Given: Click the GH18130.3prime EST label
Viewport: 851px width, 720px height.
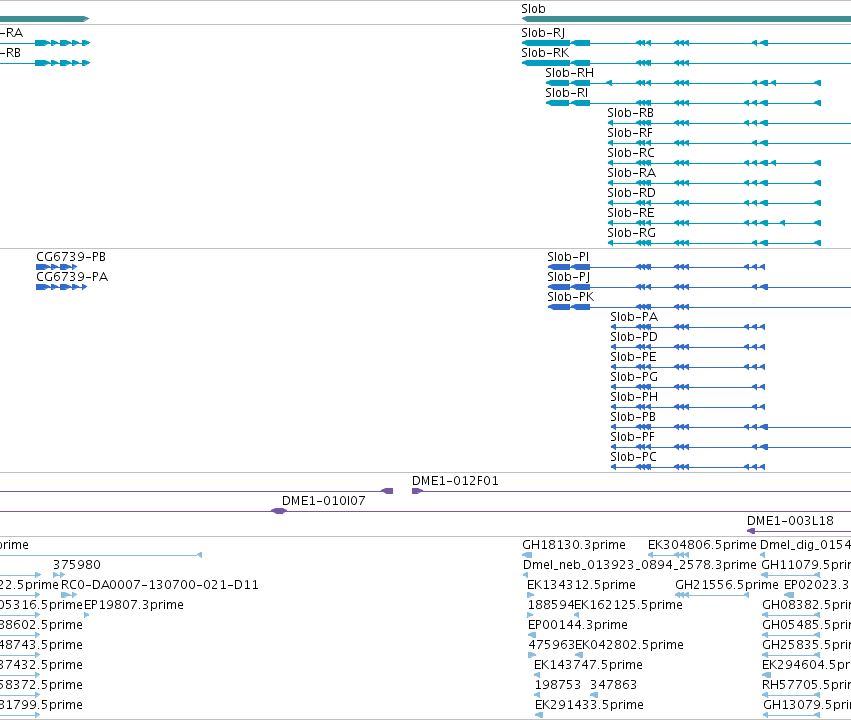Looking at the screenshot, I should tap(574, 545).
